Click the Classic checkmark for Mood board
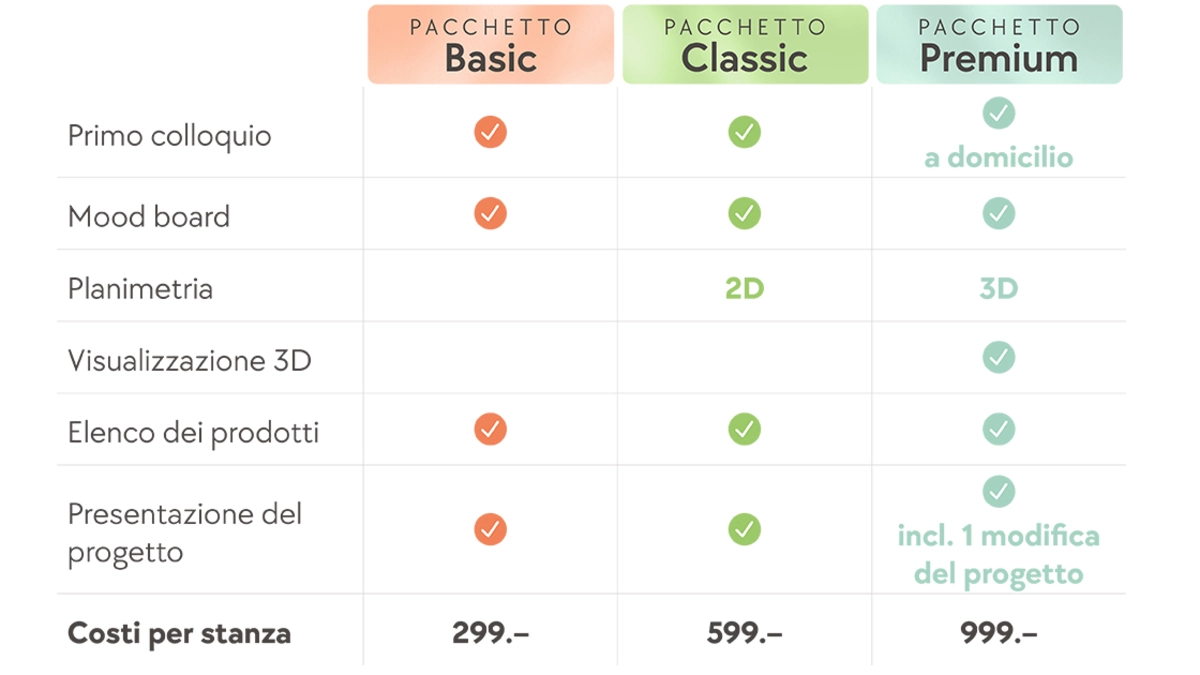The image size is (1200, 675). [x=744, y=213]
